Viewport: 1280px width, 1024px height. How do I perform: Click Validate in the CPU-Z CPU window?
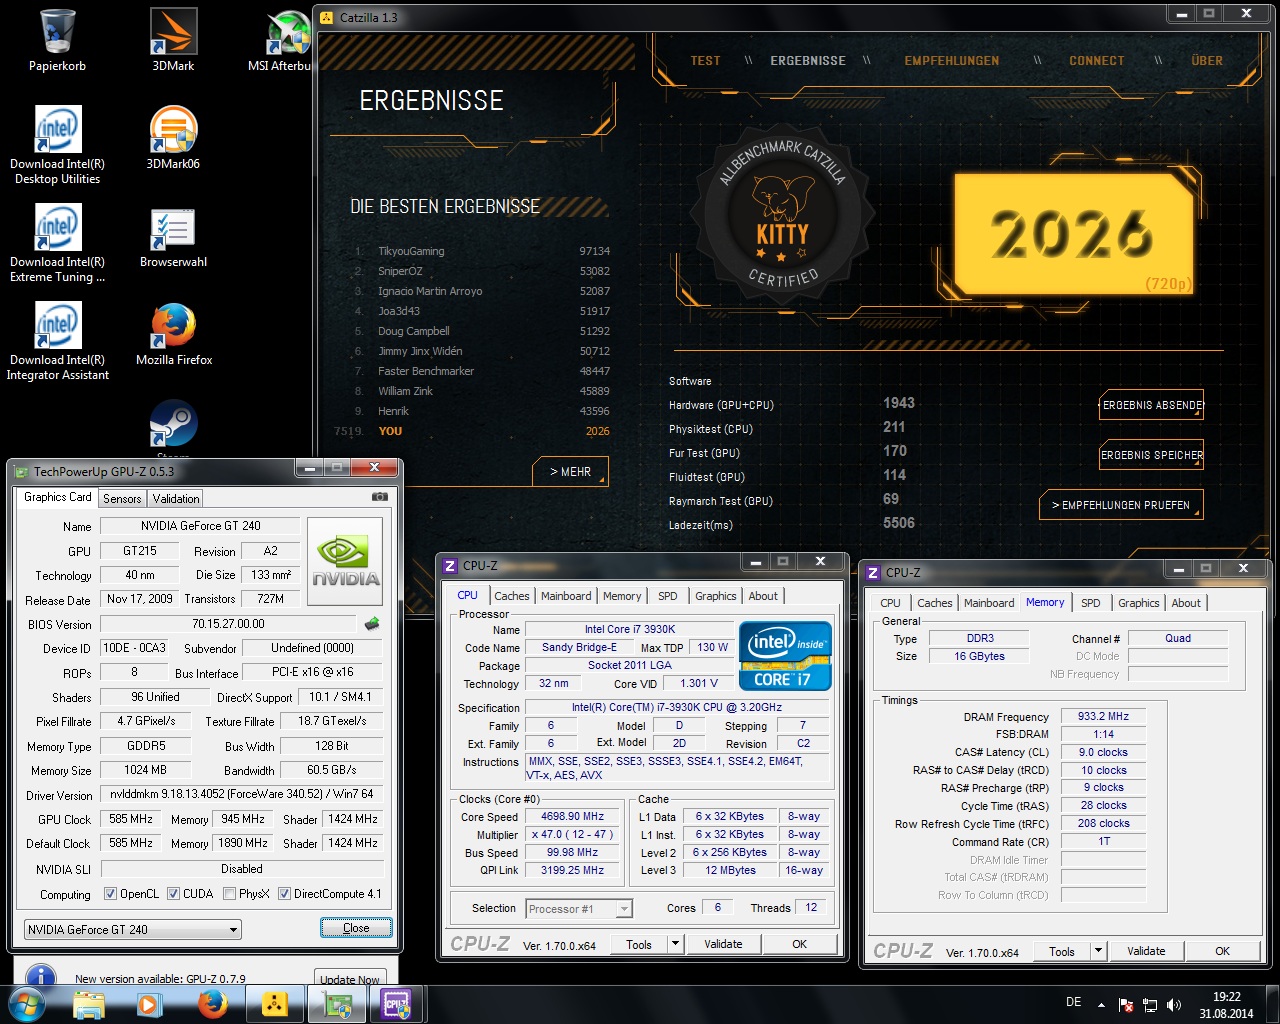(723, 943)
